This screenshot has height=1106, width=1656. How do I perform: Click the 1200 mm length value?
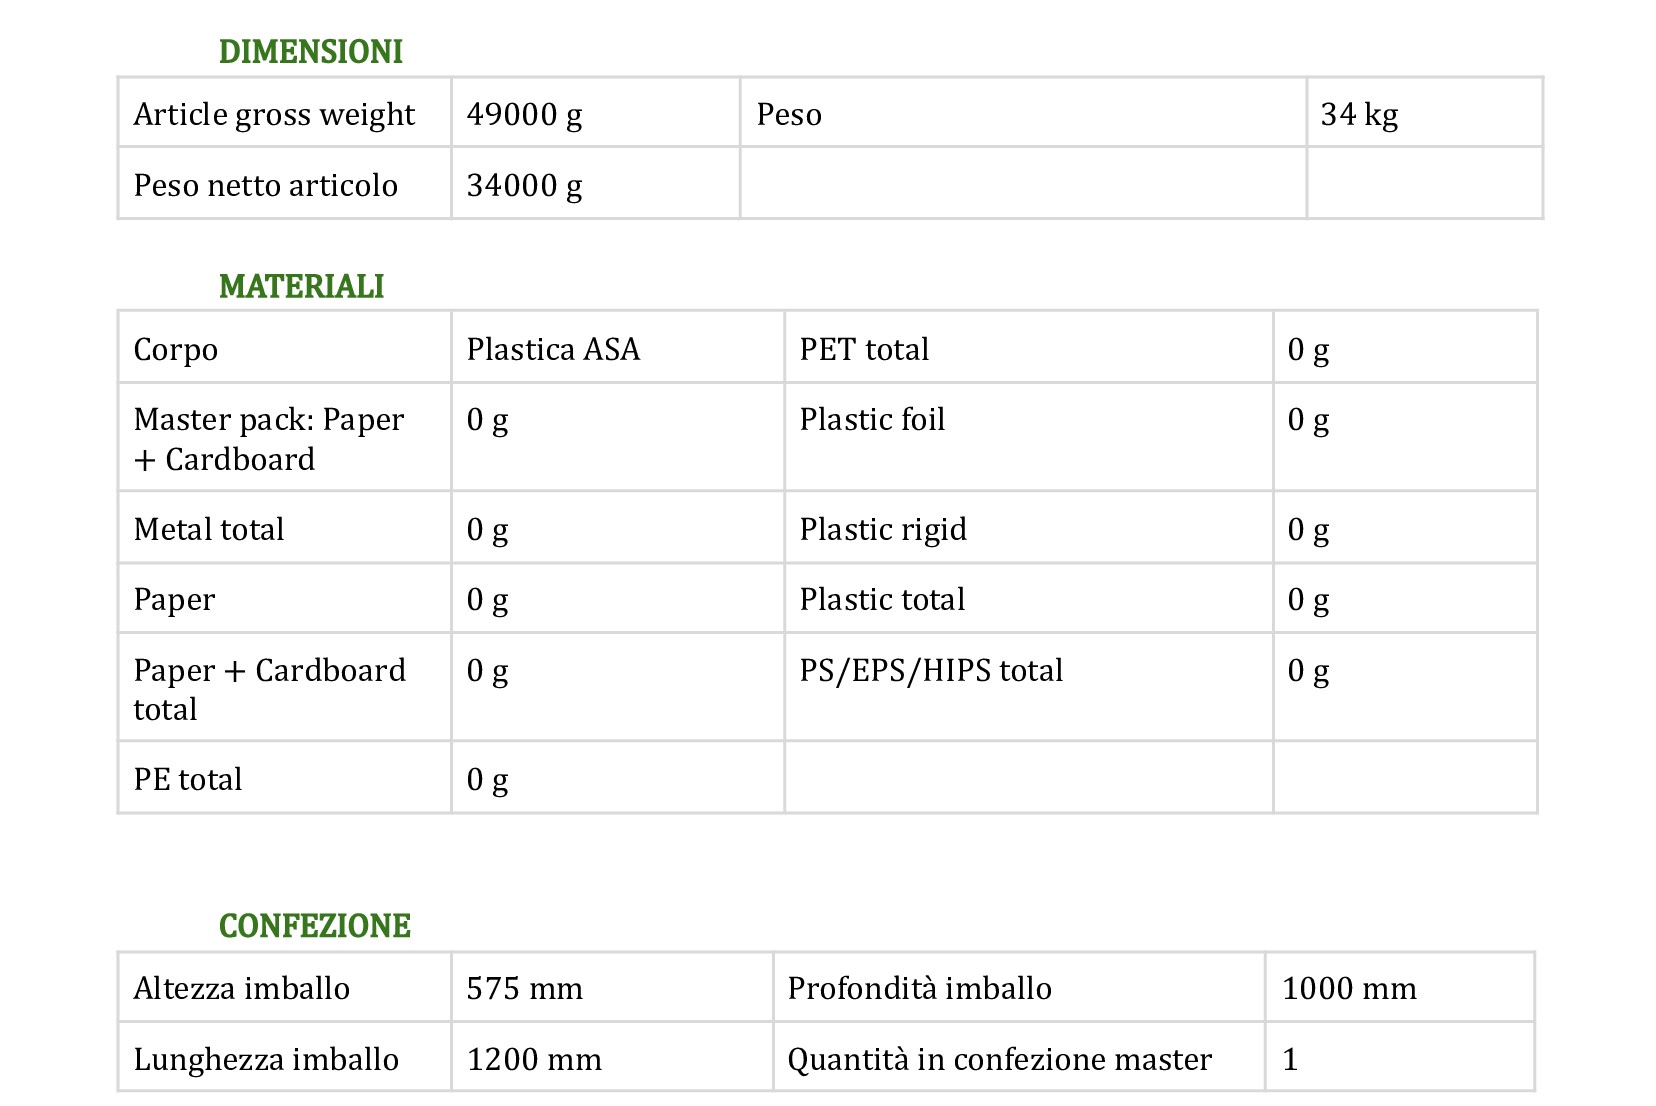[535, 1059]
